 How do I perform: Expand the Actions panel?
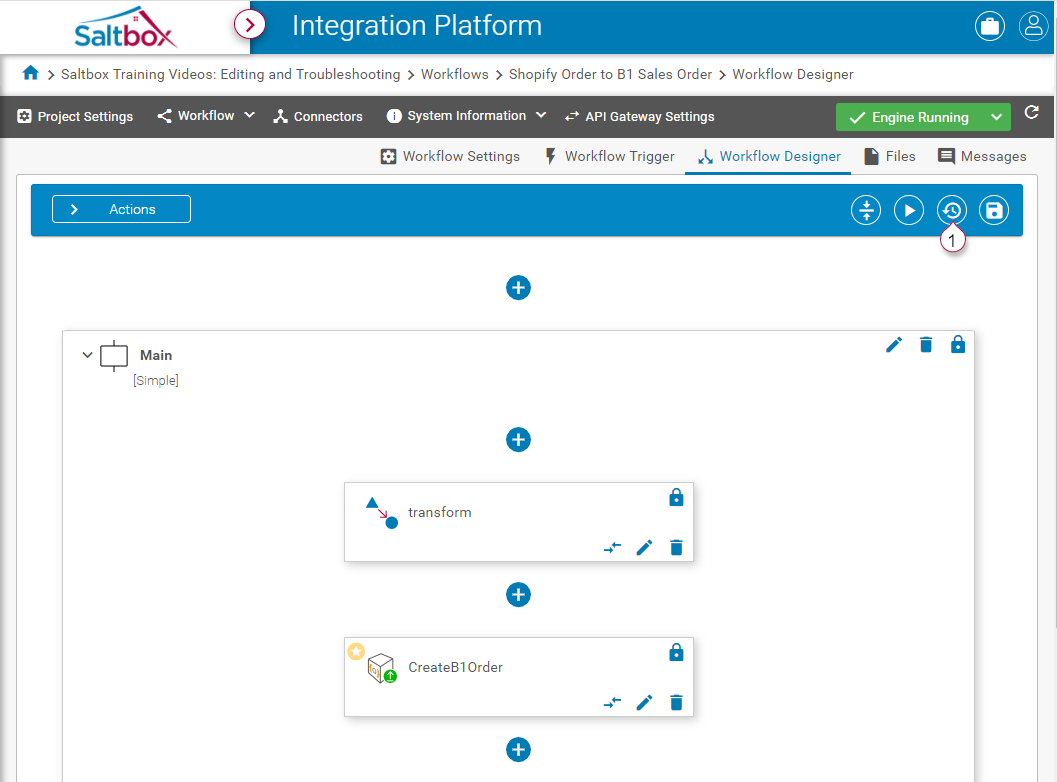point(121,209)
